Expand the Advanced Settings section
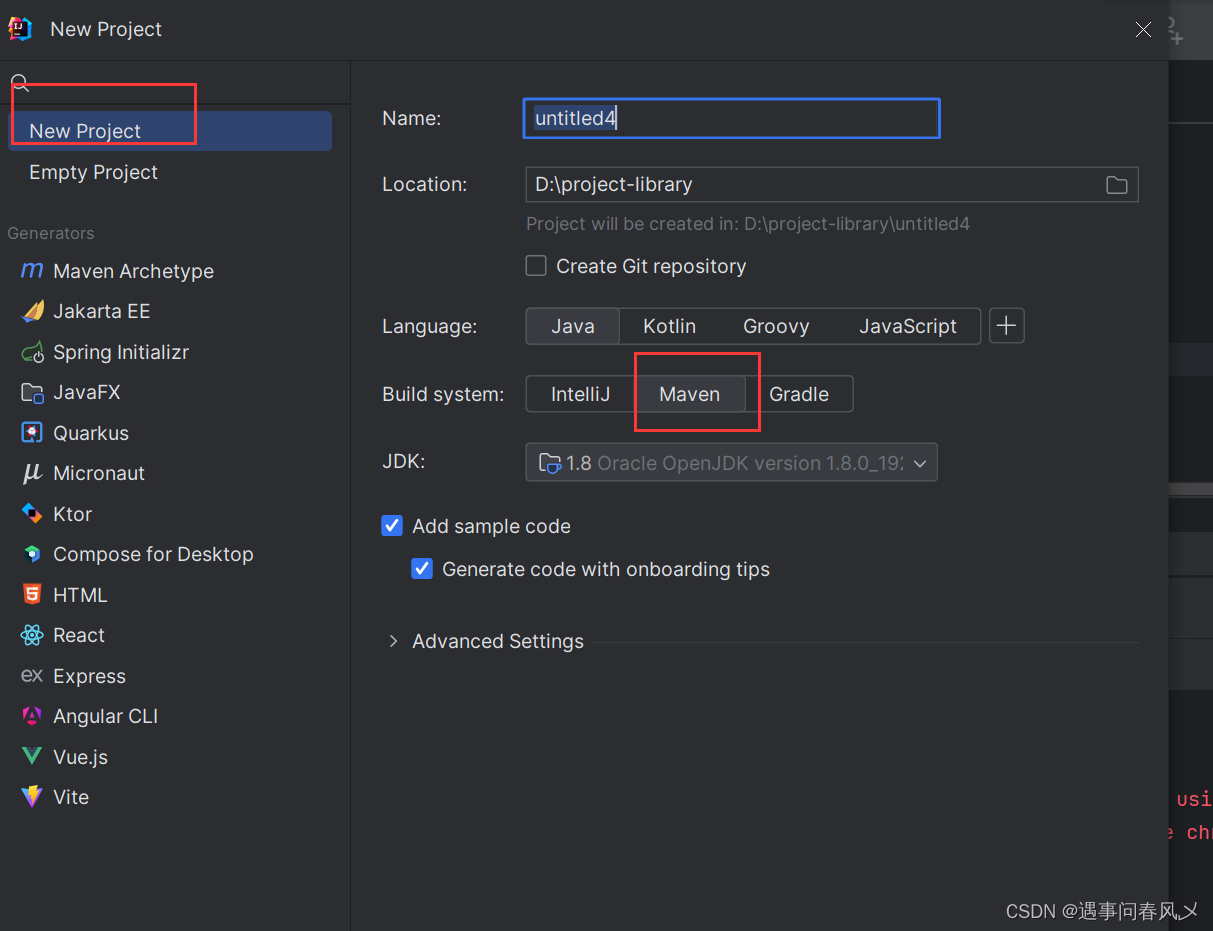This screenshot has width=1213, height=931. 394,641
